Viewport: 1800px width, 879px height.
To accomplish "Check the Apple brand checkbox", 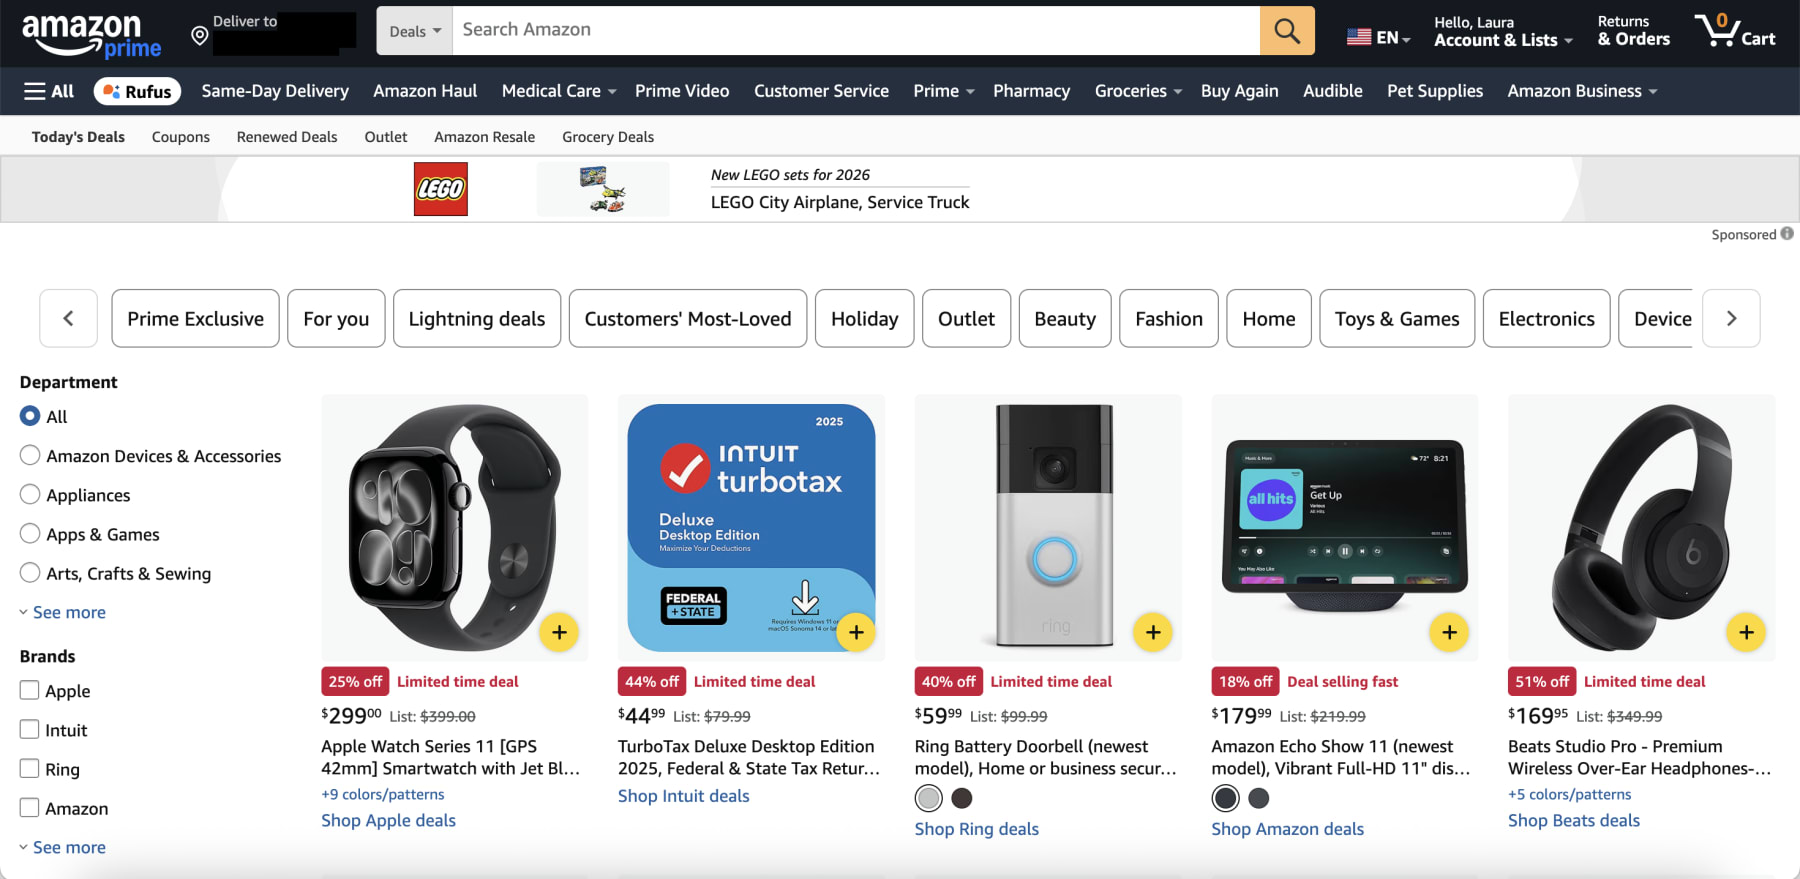I will point(28,690).
